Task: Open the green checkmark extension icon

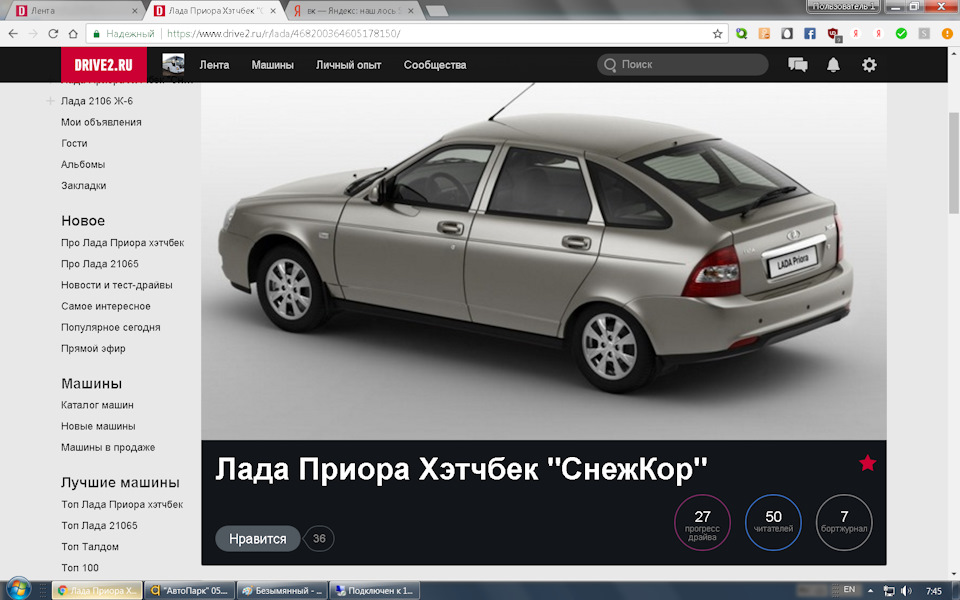Action: point(901,34)
